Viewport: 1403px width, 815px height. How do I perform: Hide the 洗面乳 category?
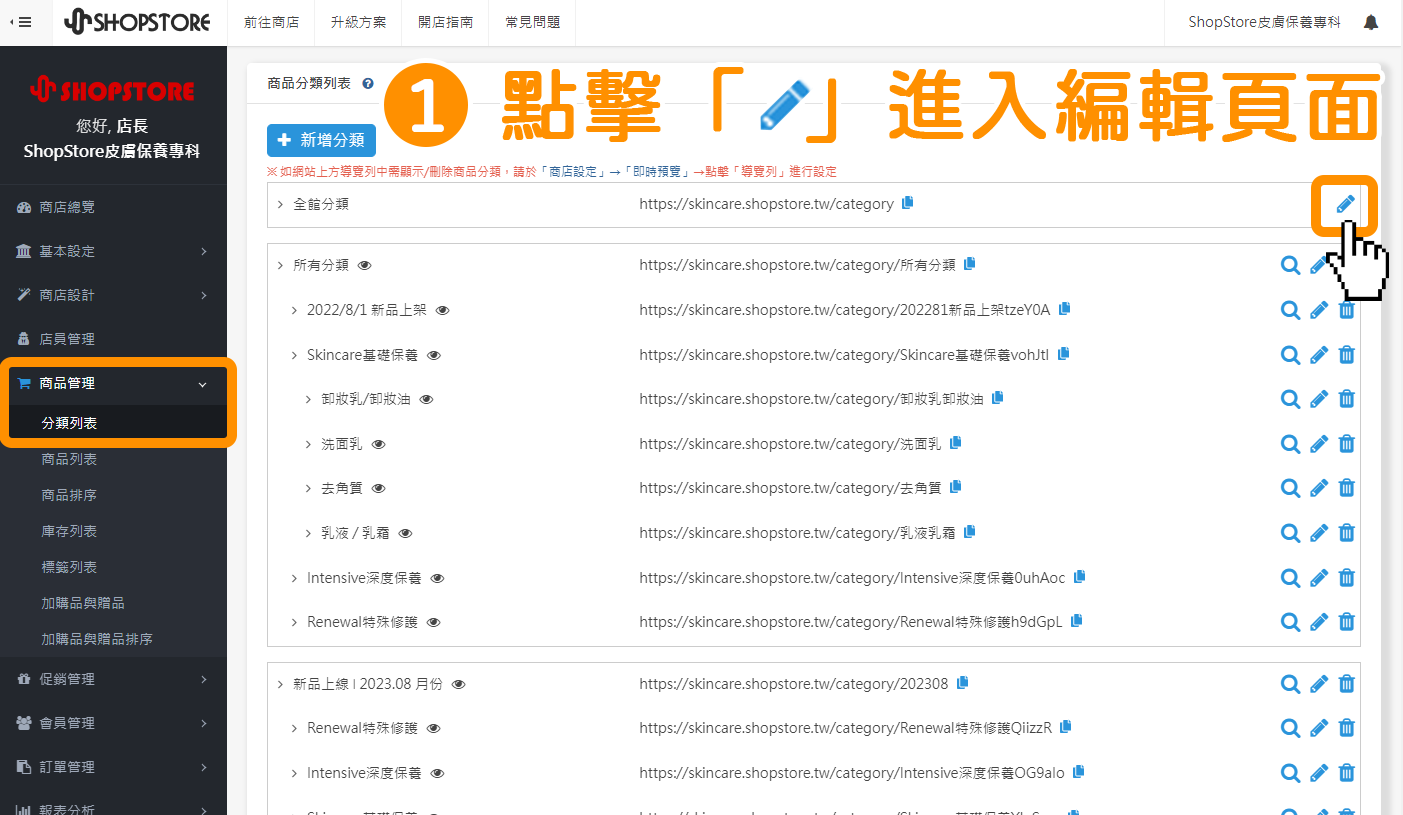pos(378,444)
